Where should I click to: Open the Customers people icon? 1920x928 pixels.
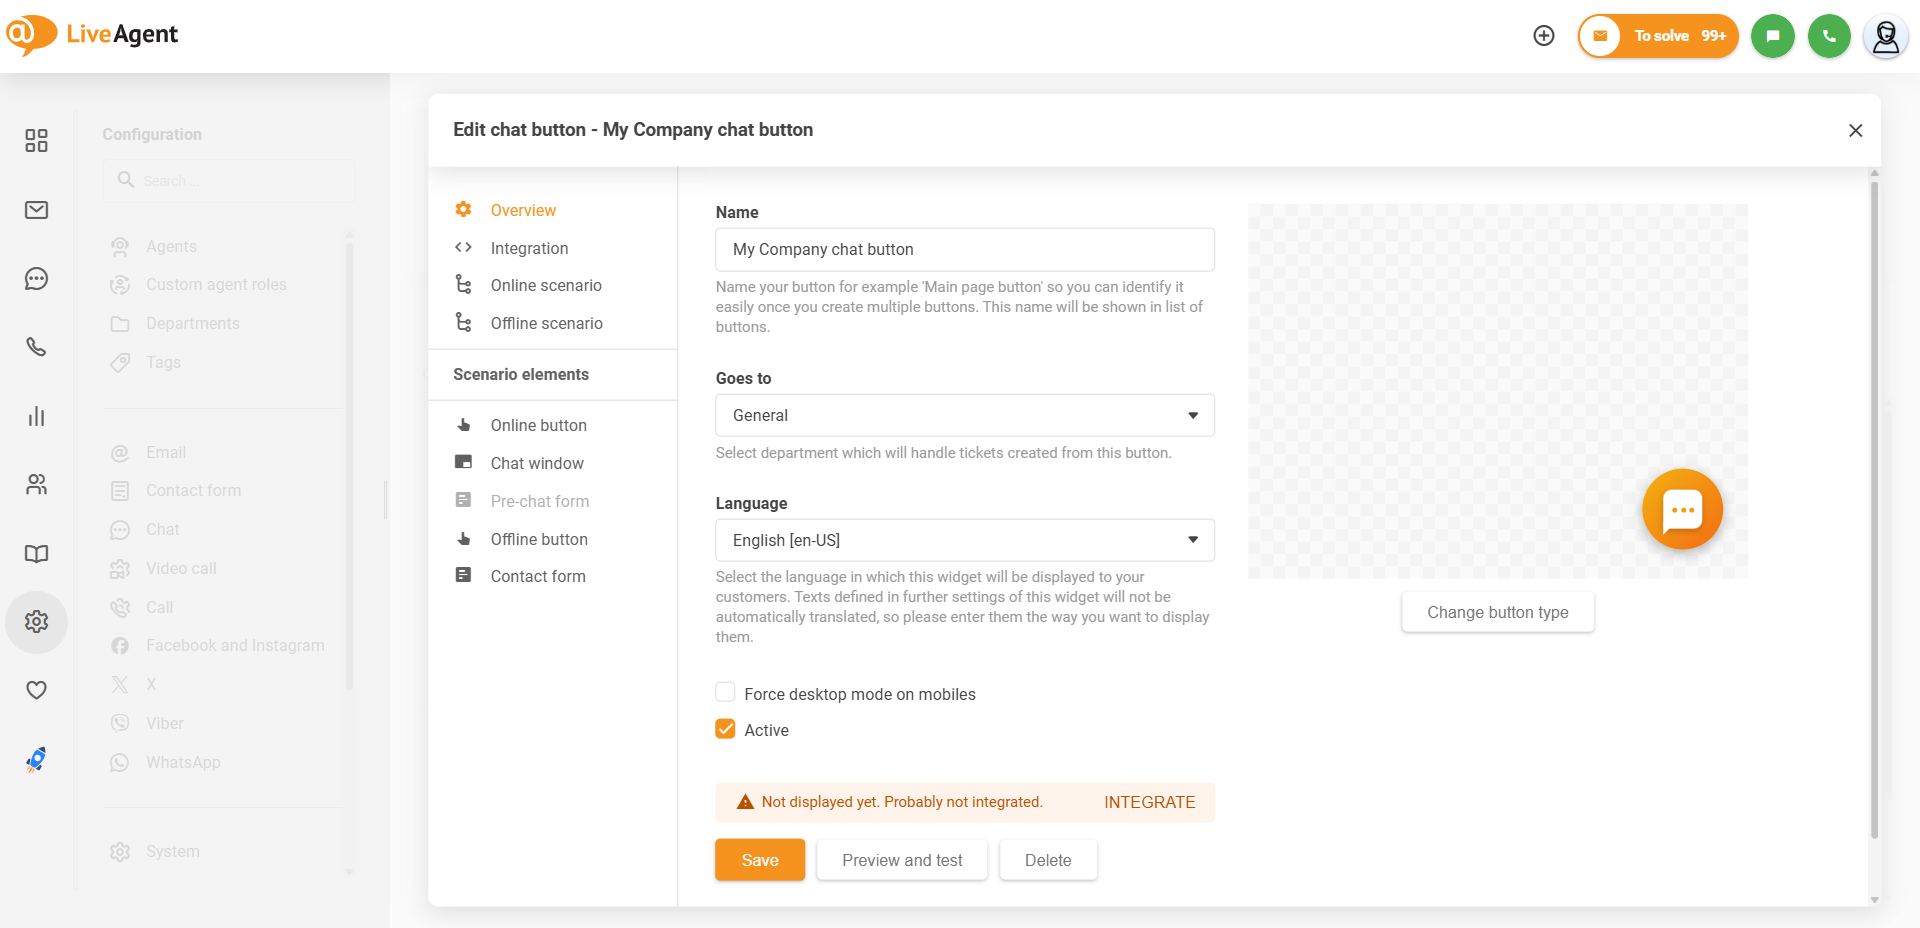[x=37, y=485]
